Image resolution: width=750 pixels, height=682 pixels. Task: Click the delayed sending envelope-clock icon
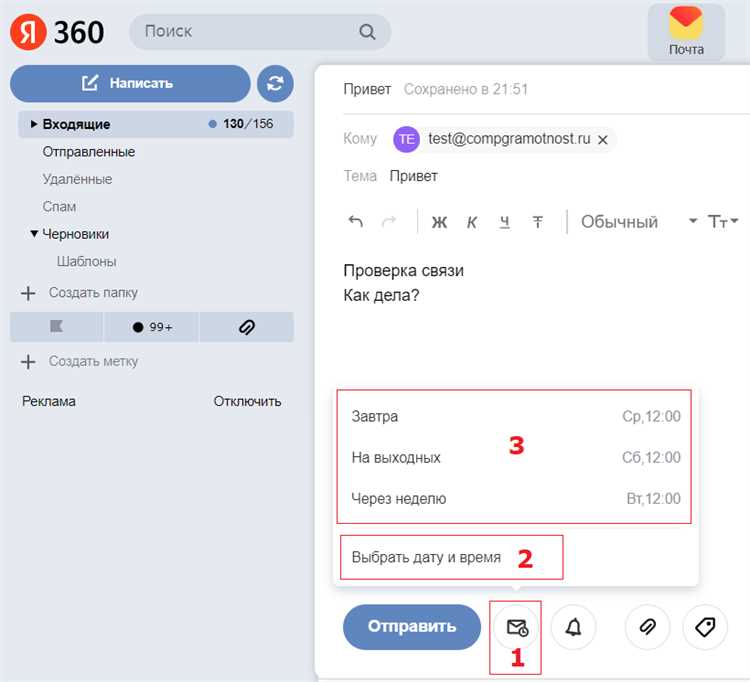click(517, 627)
